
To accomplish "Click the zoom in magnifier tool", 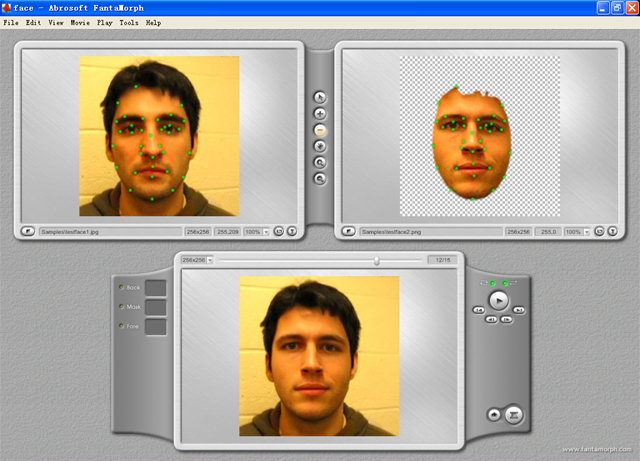I will (x=320, y=162).
